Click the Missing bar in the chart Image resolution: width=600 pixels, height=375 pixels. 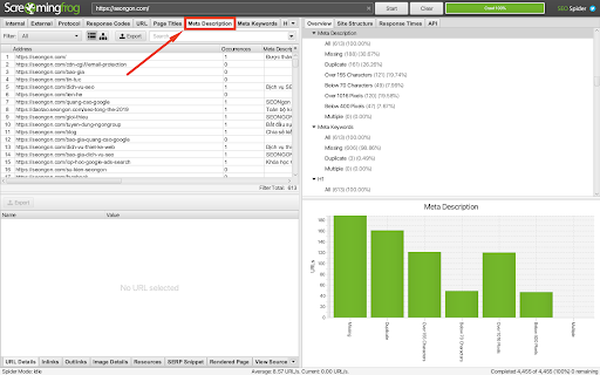350,266
